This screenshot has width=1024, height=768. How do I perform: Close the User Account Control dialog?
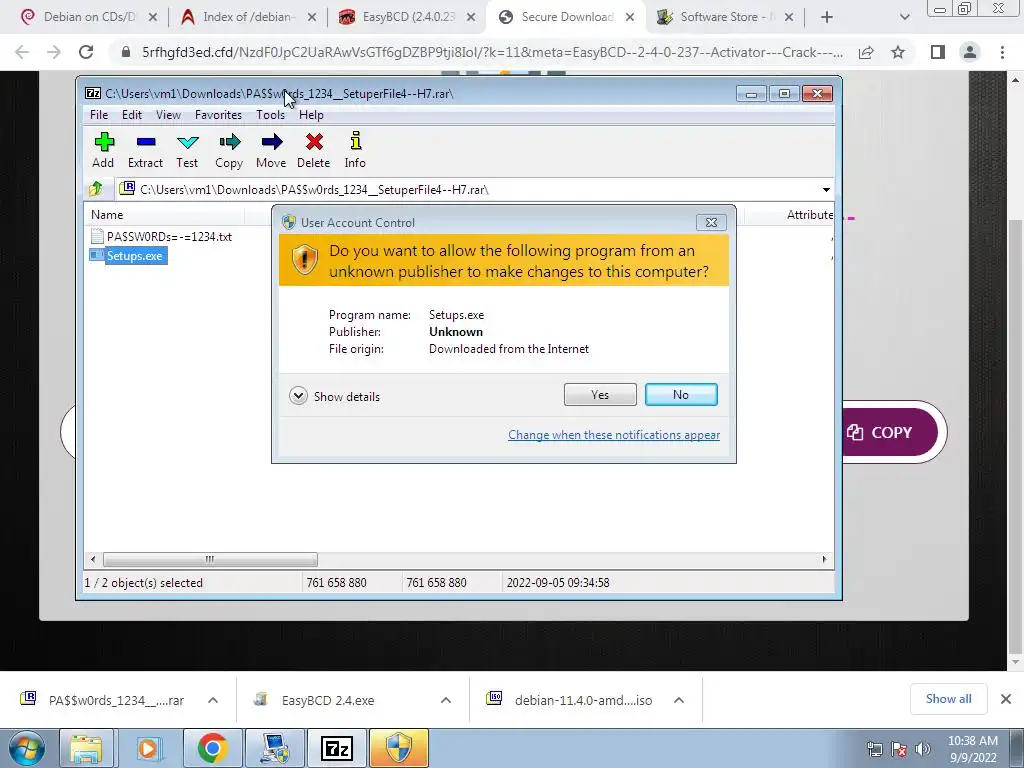tap(711, 223)
